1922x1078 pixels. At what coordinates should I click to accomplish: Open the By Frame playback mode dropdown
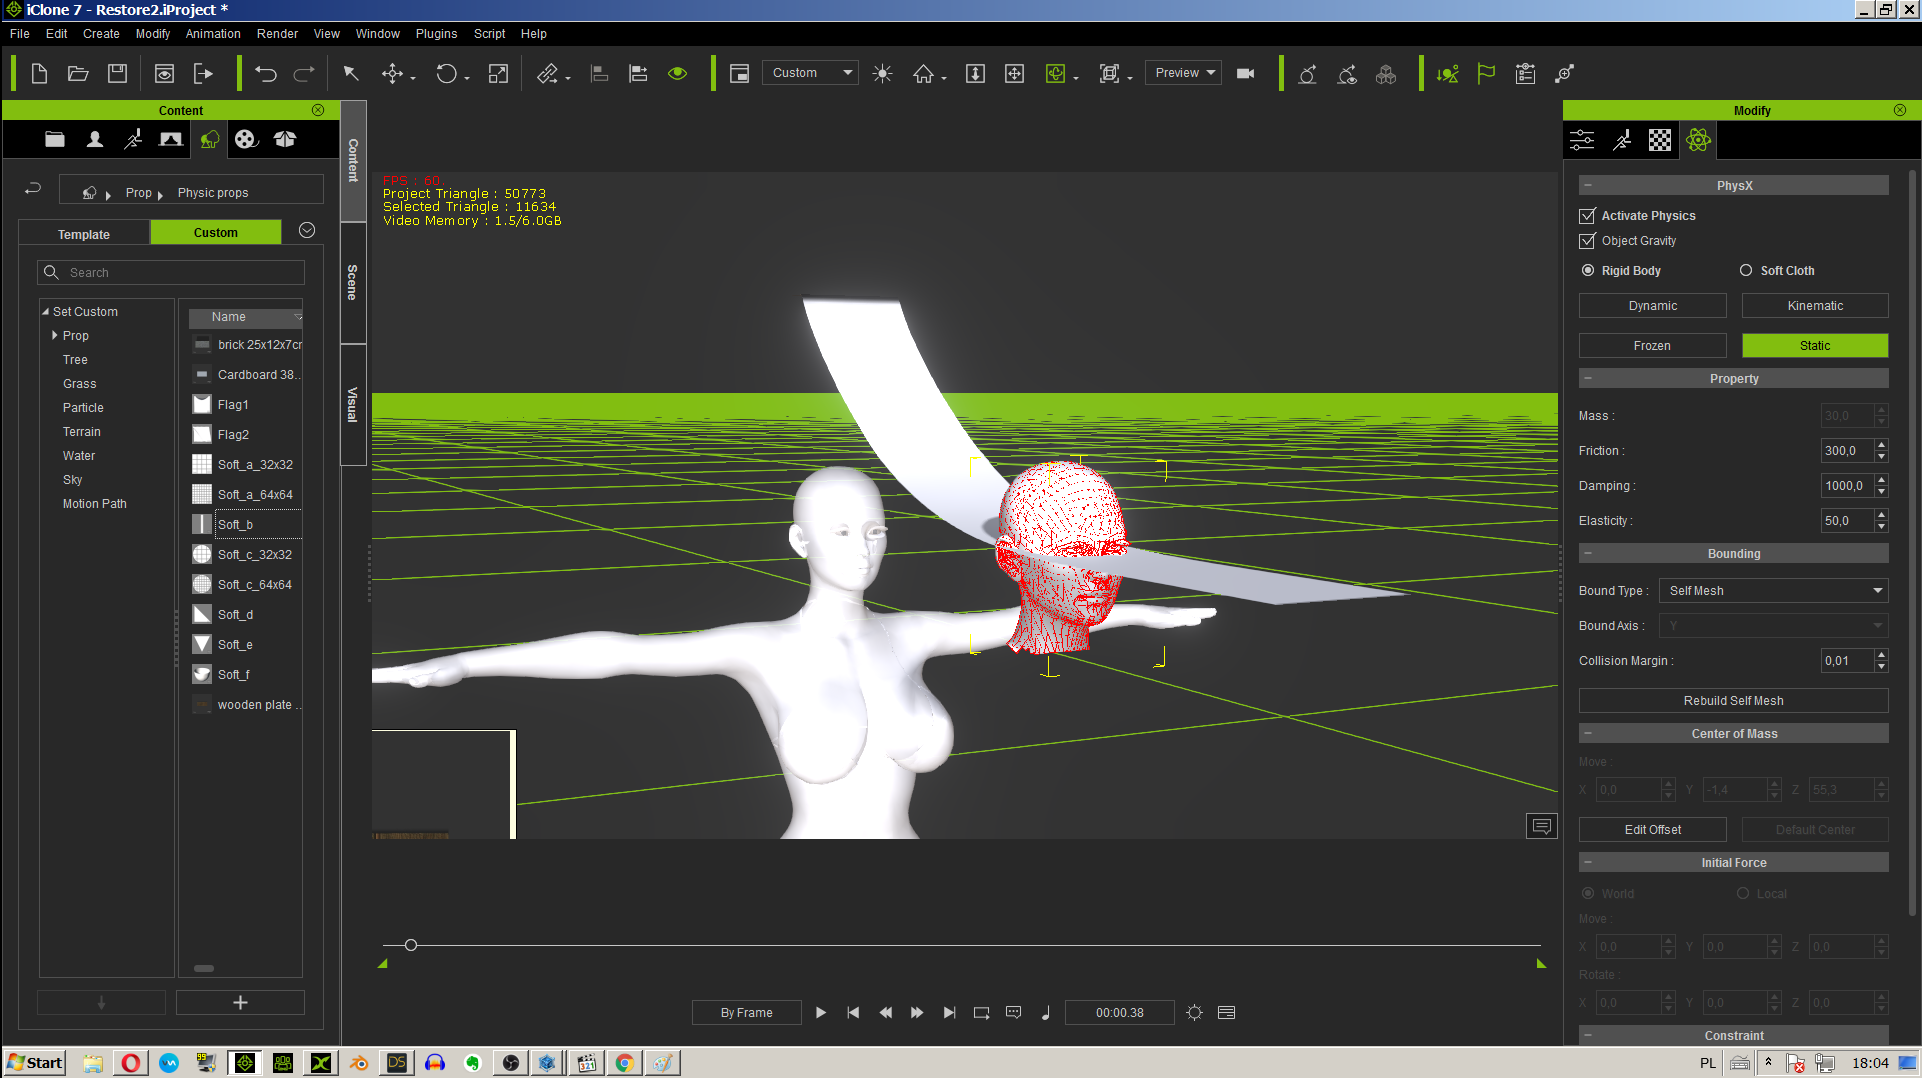(746, 1012)
